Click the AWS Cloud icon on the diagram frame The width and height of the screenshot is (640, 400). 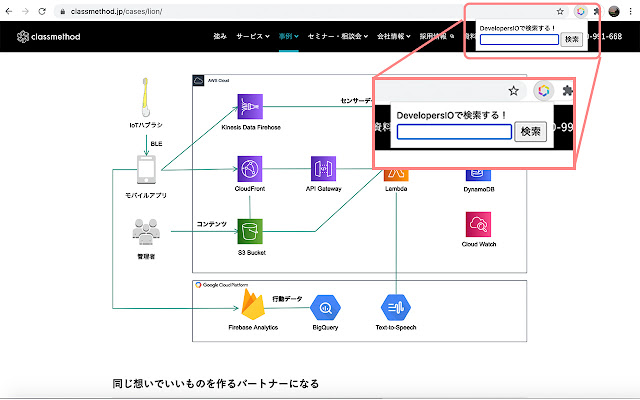tap(198, 80)
